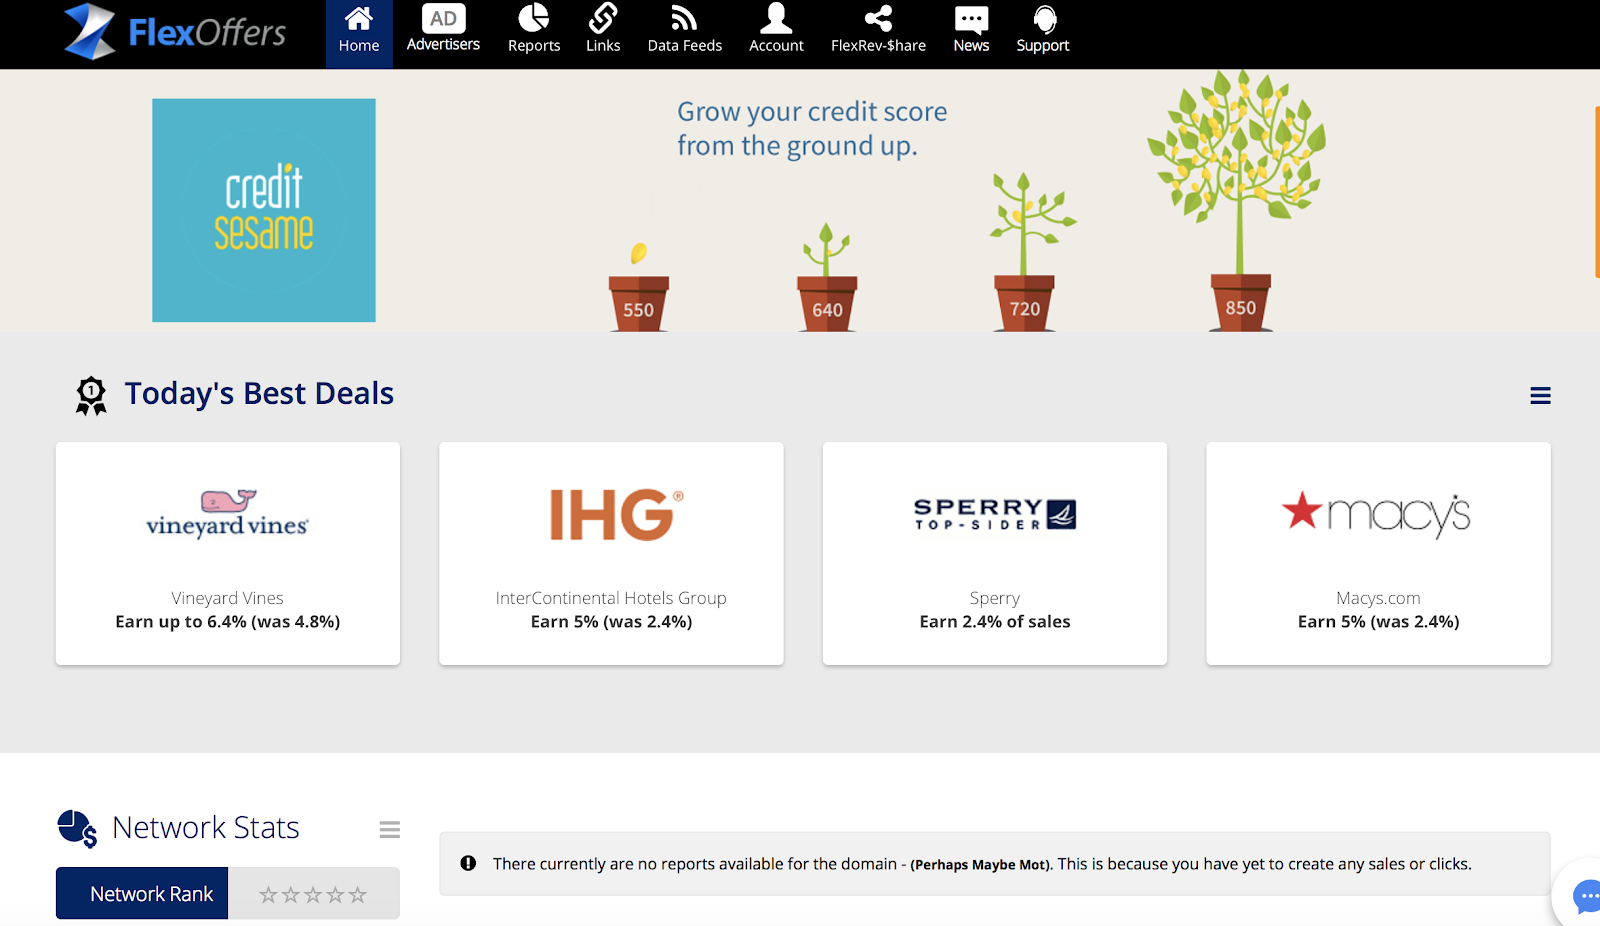
Task: Click the Today's Best Deals ribbon icon
Action: coord(91,395)
